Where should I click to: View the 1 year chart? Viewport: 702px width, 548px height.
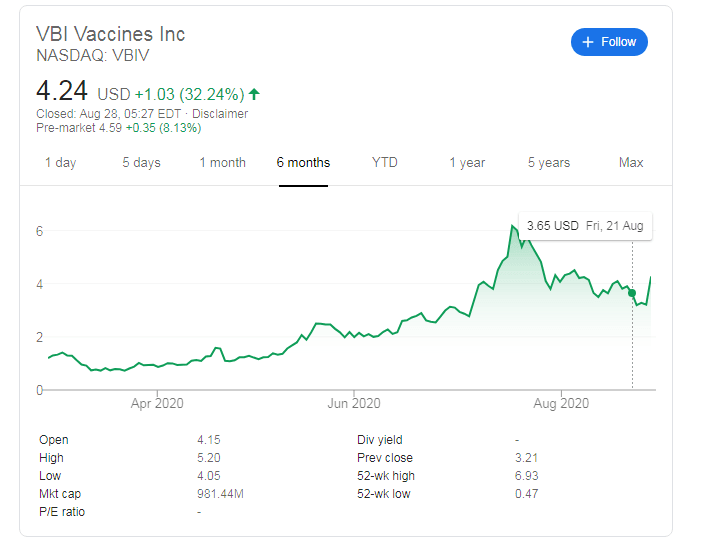point(467,163)
